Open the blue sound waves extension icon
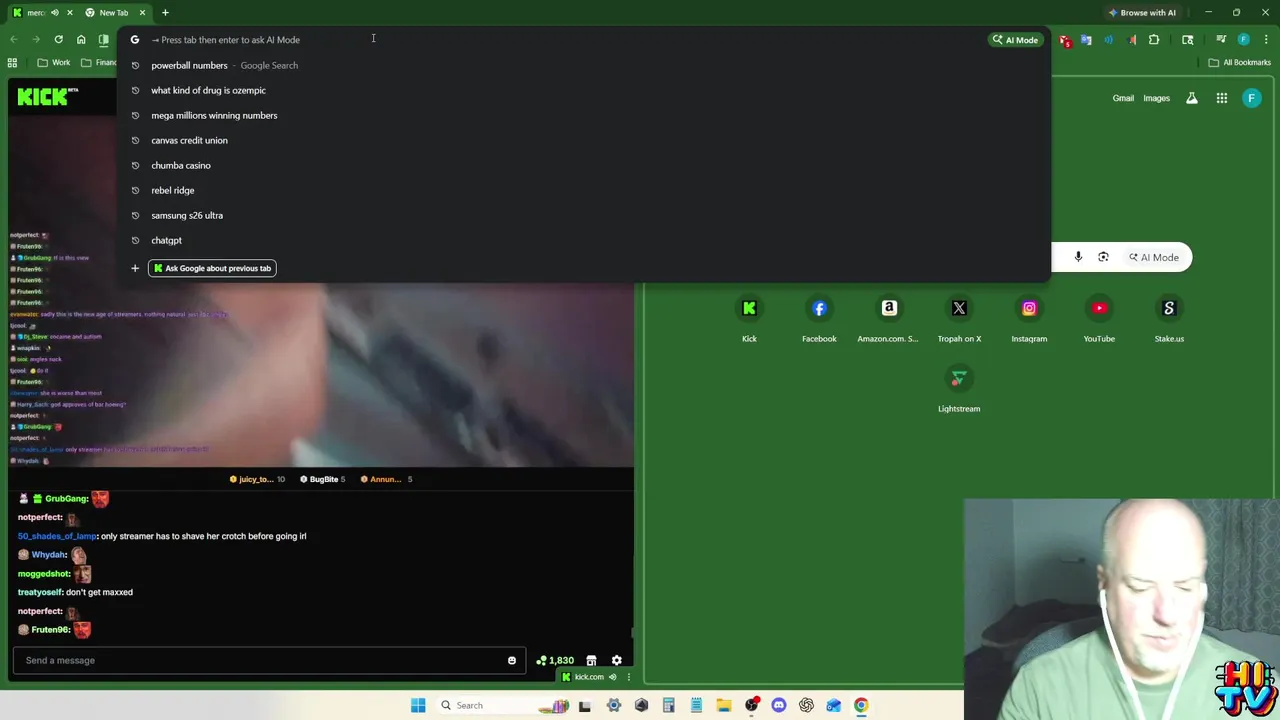Screen dimensions: 1280x720 pos(1109,40)
